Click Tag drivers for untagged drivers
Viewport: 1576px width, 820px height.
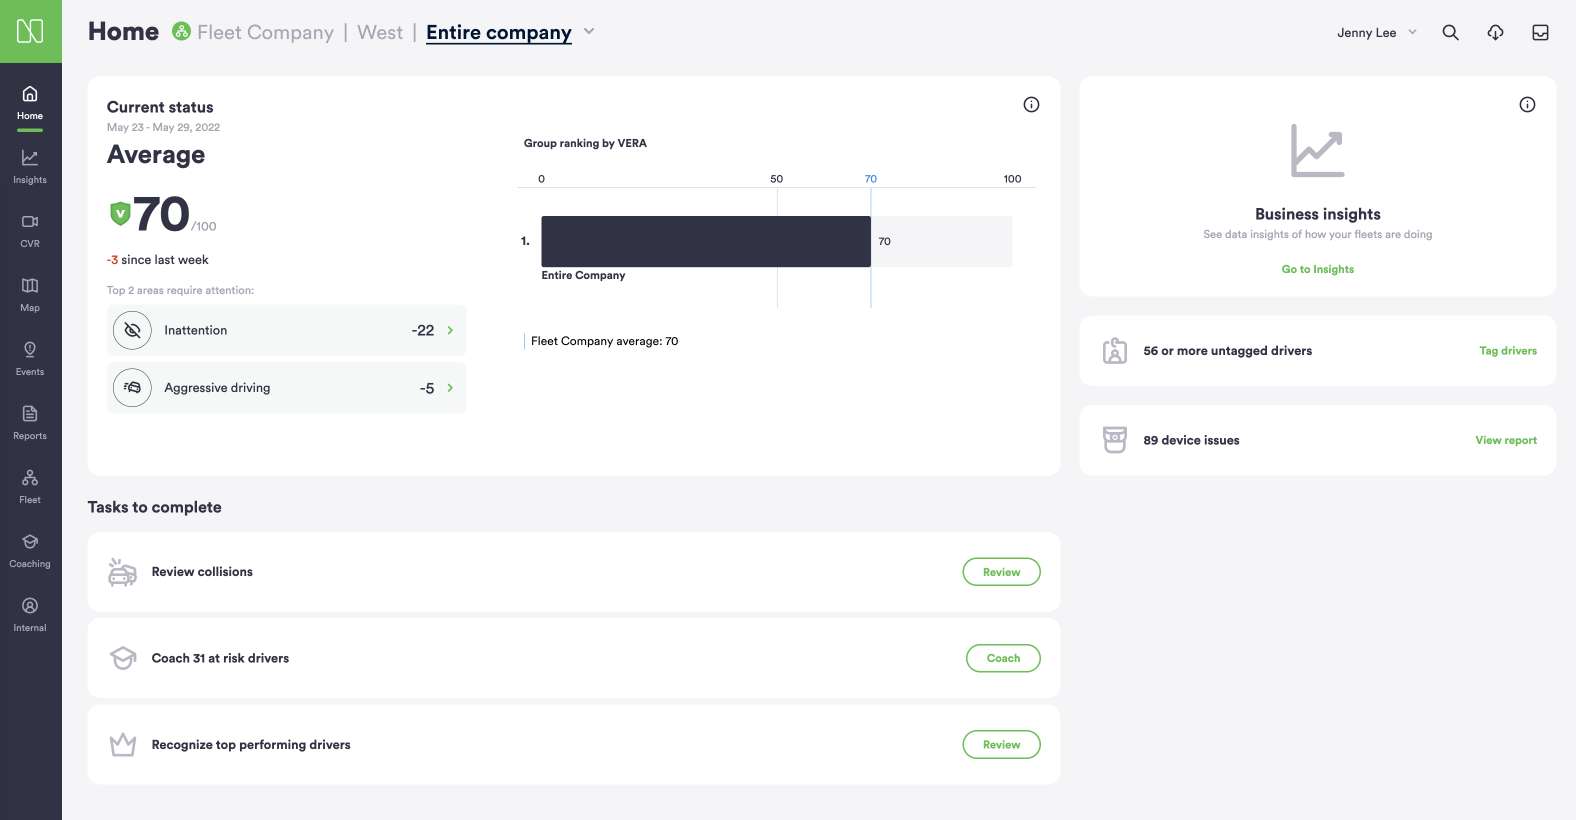point(1508,350)
